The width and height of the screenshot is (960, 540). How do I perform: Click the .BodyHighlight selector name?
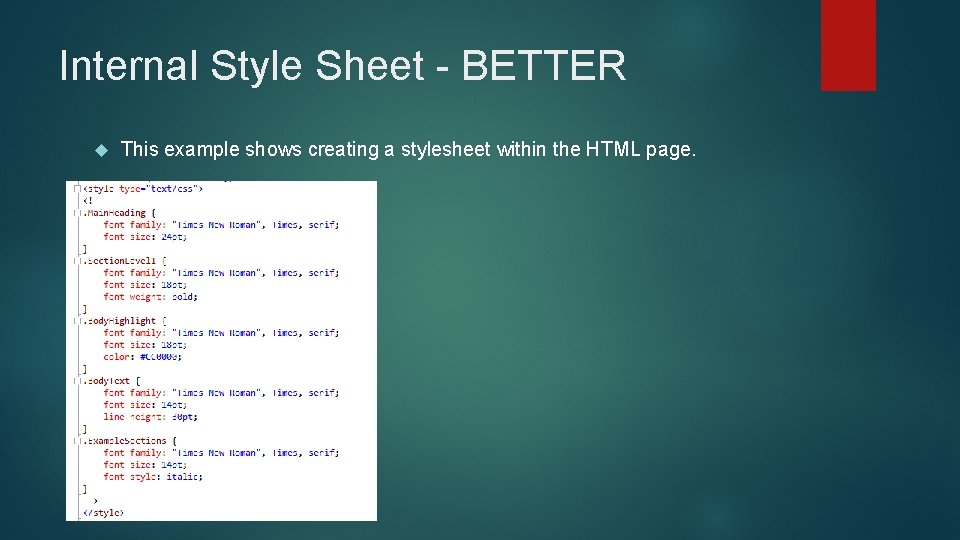(x=119, y=321)
